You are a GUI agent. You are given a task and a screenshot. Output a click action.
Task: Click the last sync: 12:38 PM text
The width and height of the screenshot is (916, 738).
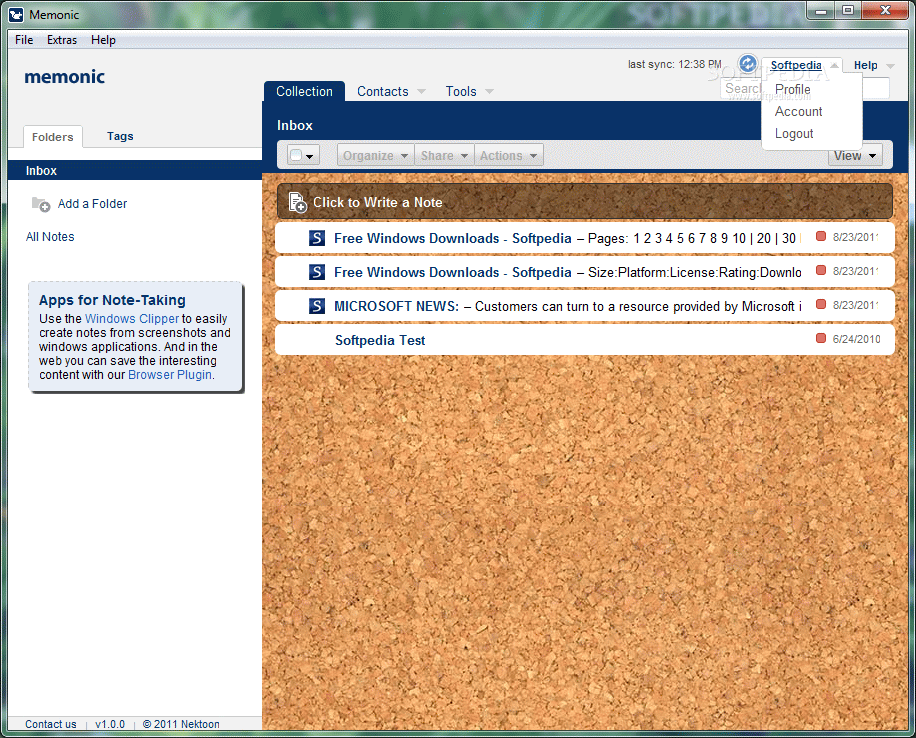pyautogui.click(x=675, y=64)
